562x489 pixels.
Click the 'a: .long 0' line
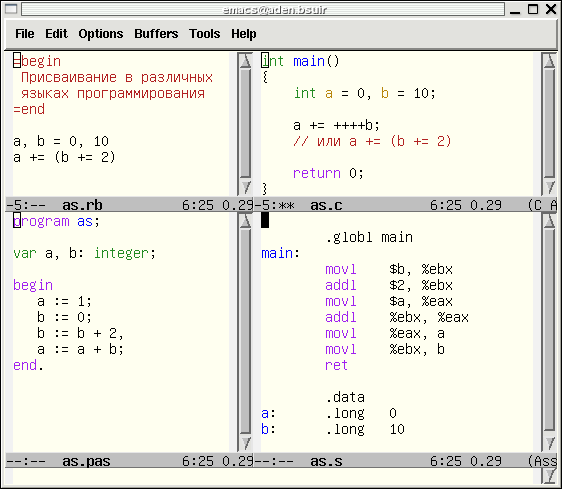coord(329,413)
